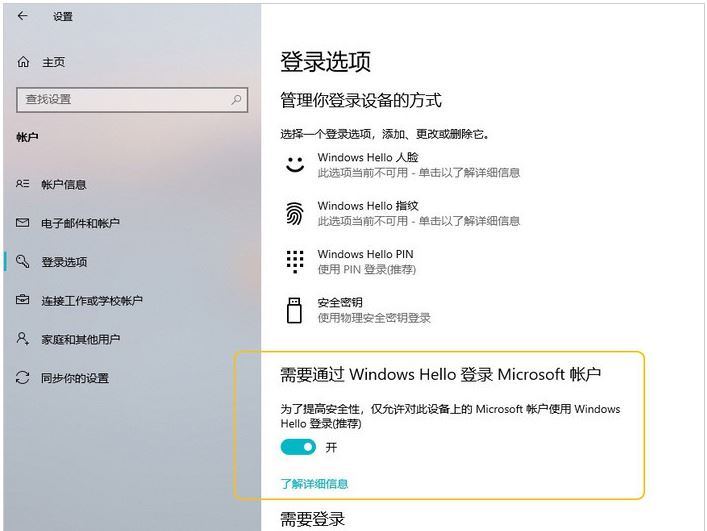707x531 pixels.
Task: Expand the Windows Hello 指纹 option
Action: [403, 213]
